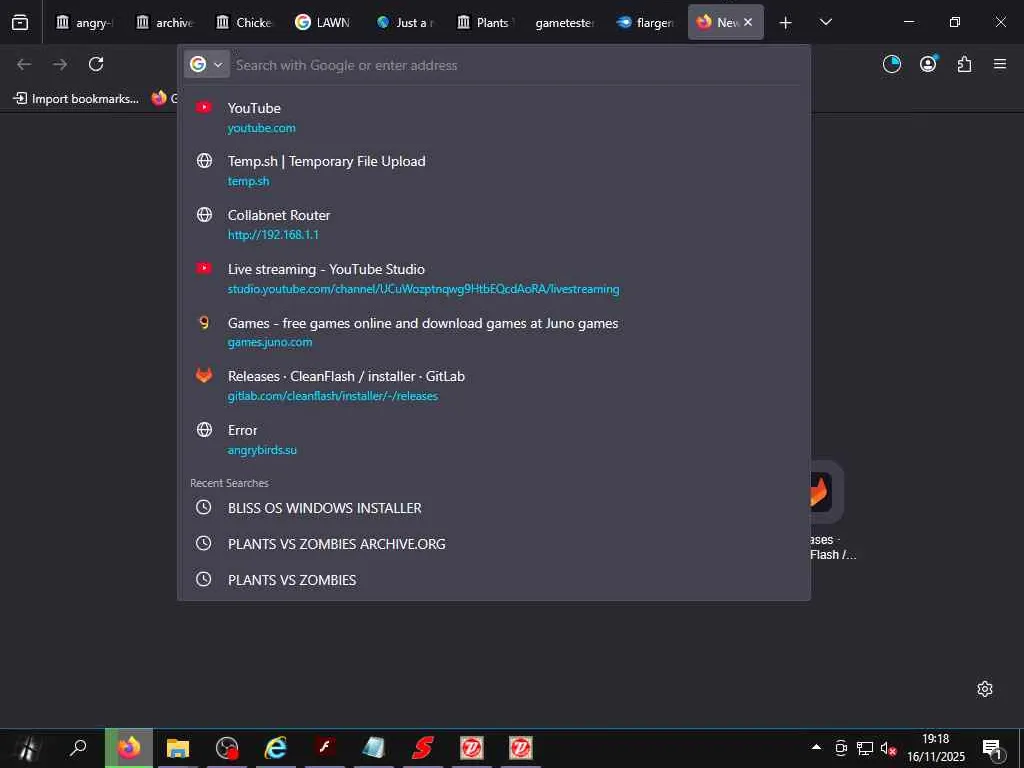Viewport: 1024px width, 768px height.
Task: Select the Juno games suggestion
Action: point(494,332)
